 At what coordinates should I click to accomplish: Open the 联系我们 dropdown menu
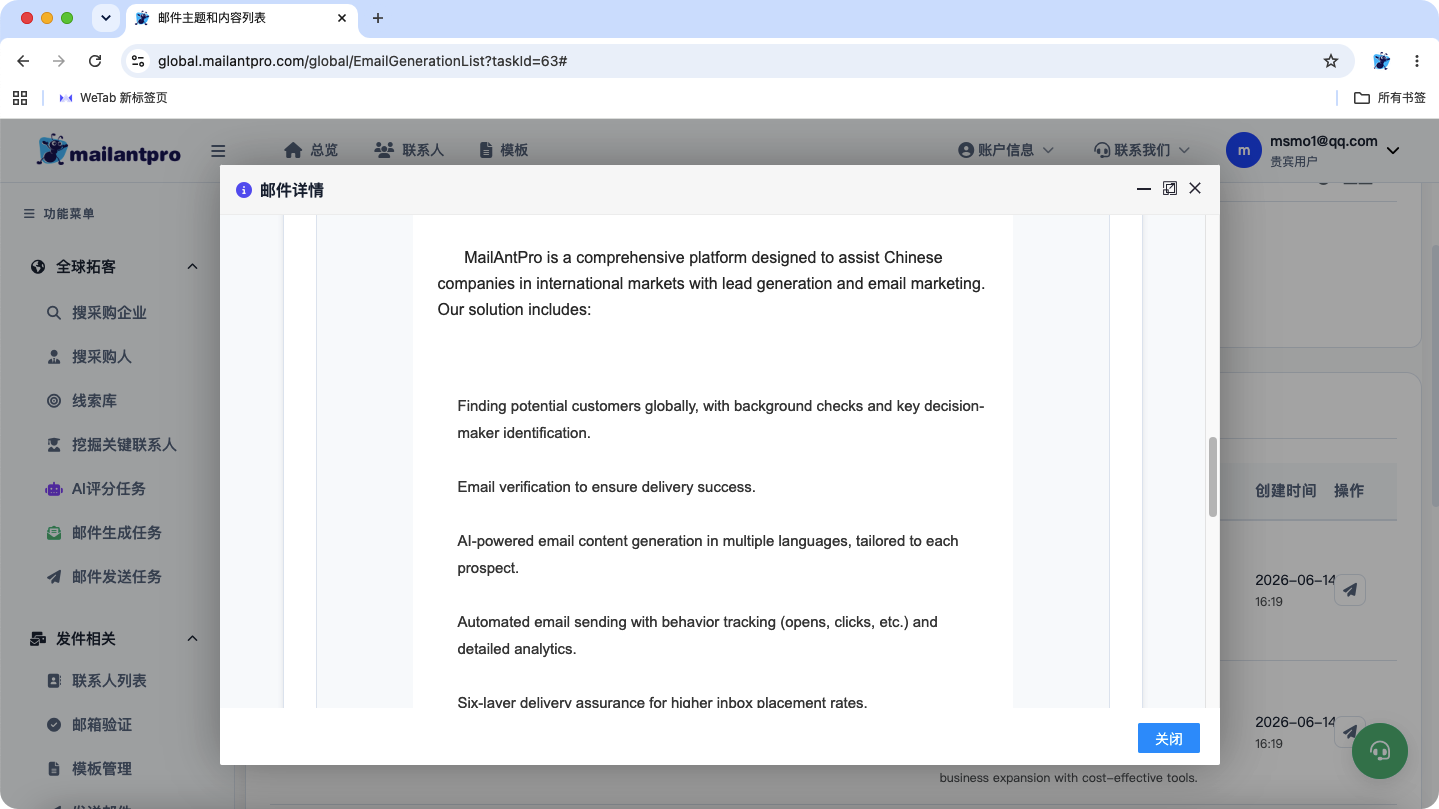point(1142,150)
